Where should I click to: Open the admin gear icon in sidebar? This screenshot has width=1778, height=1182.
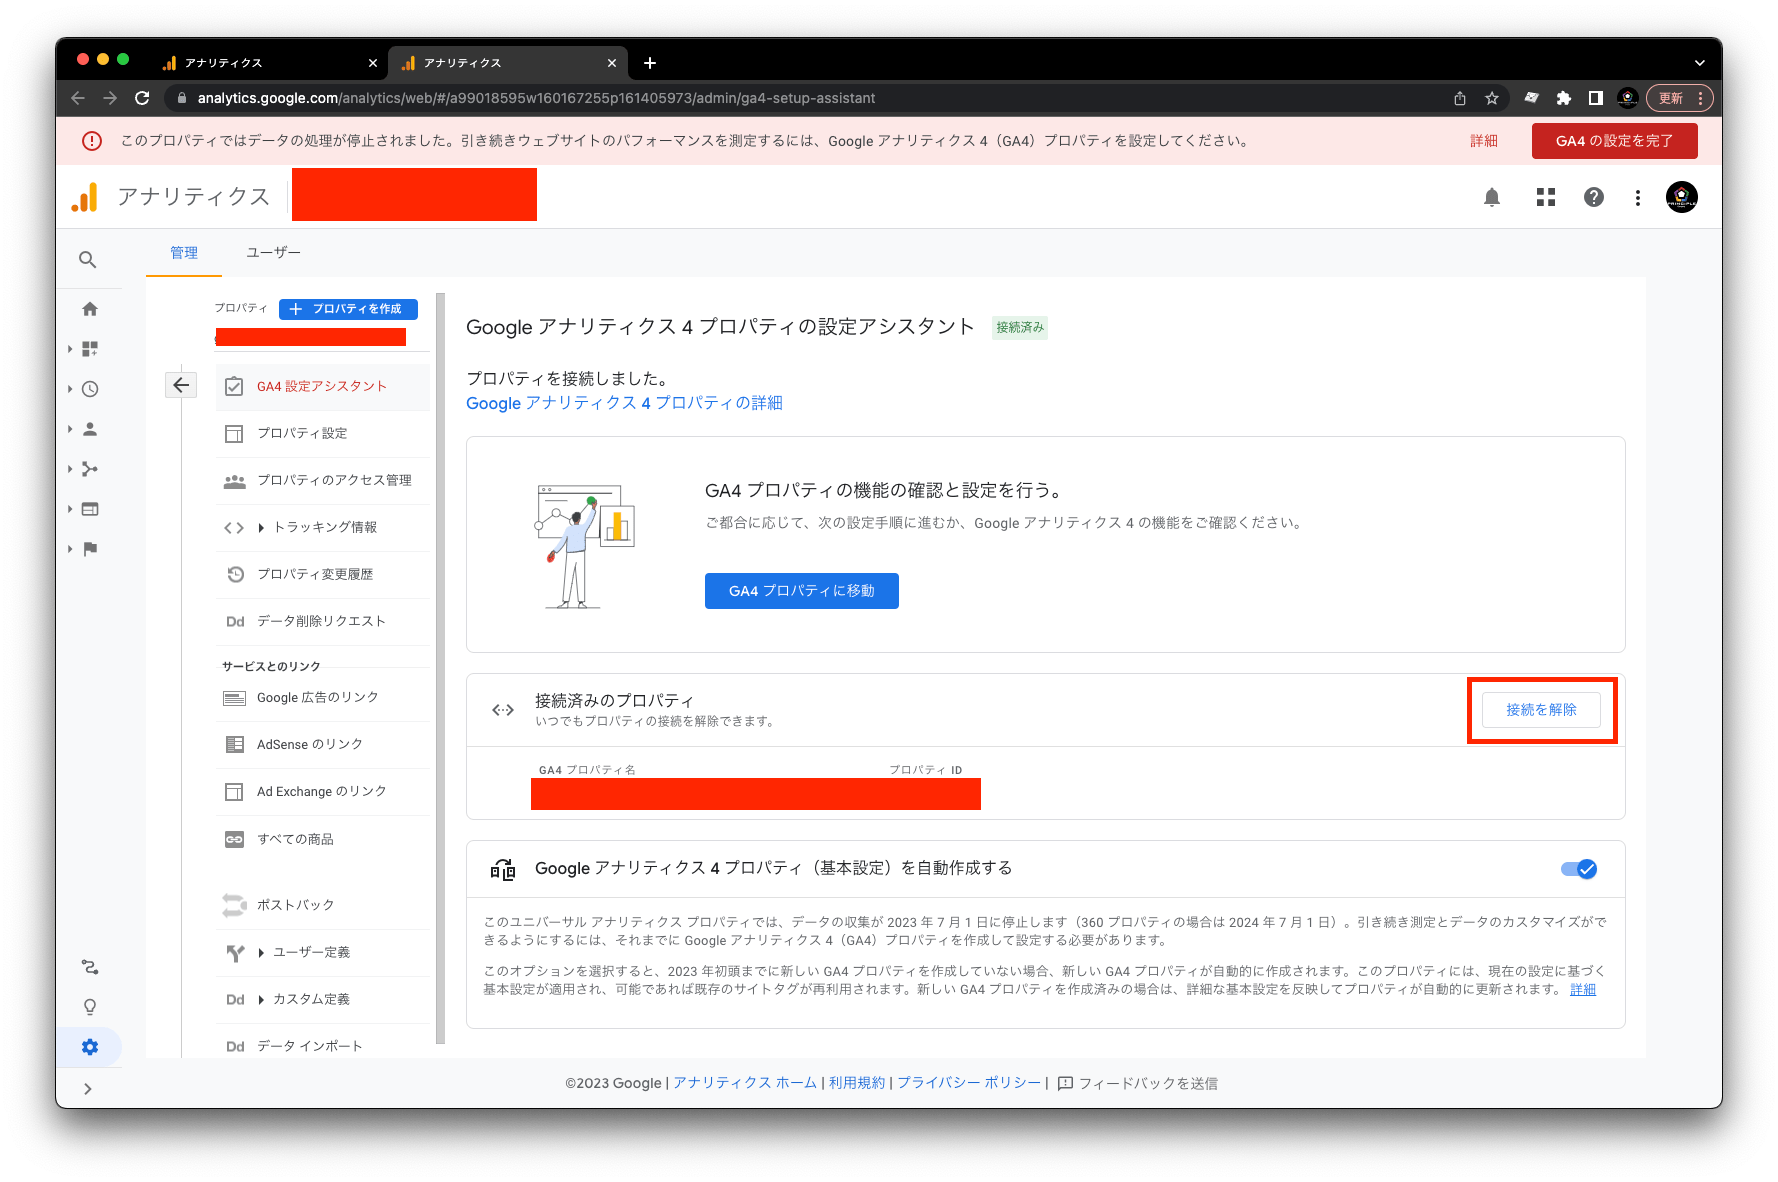pyautogui.click(x=90, y=1047)
